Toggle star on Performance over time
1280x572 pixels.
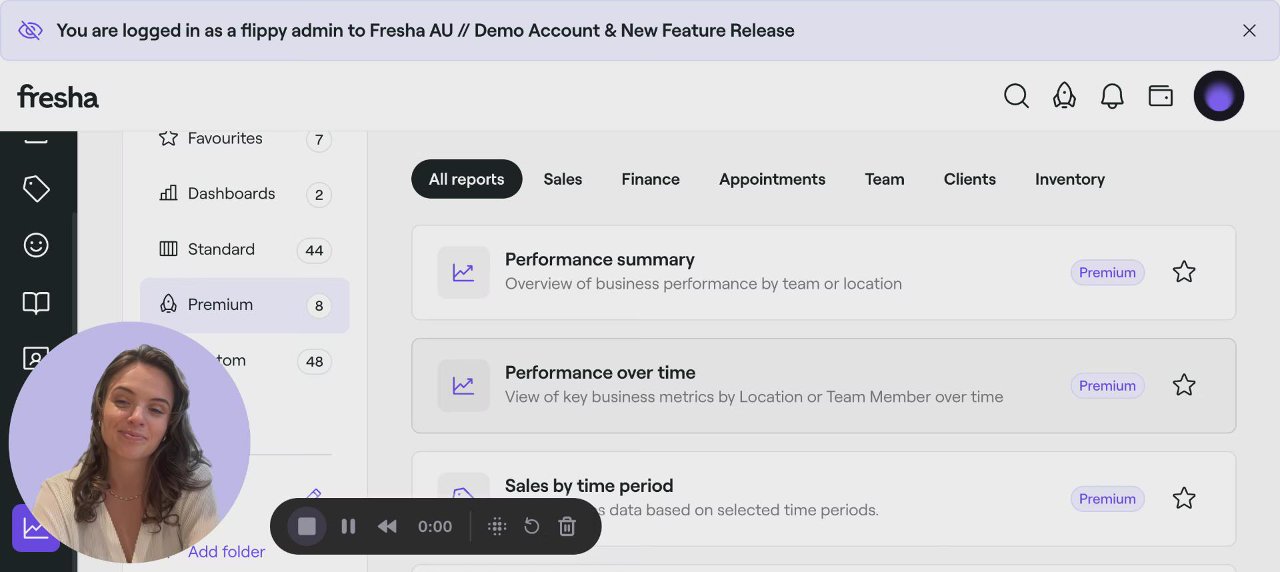(x=1184, y=385)
